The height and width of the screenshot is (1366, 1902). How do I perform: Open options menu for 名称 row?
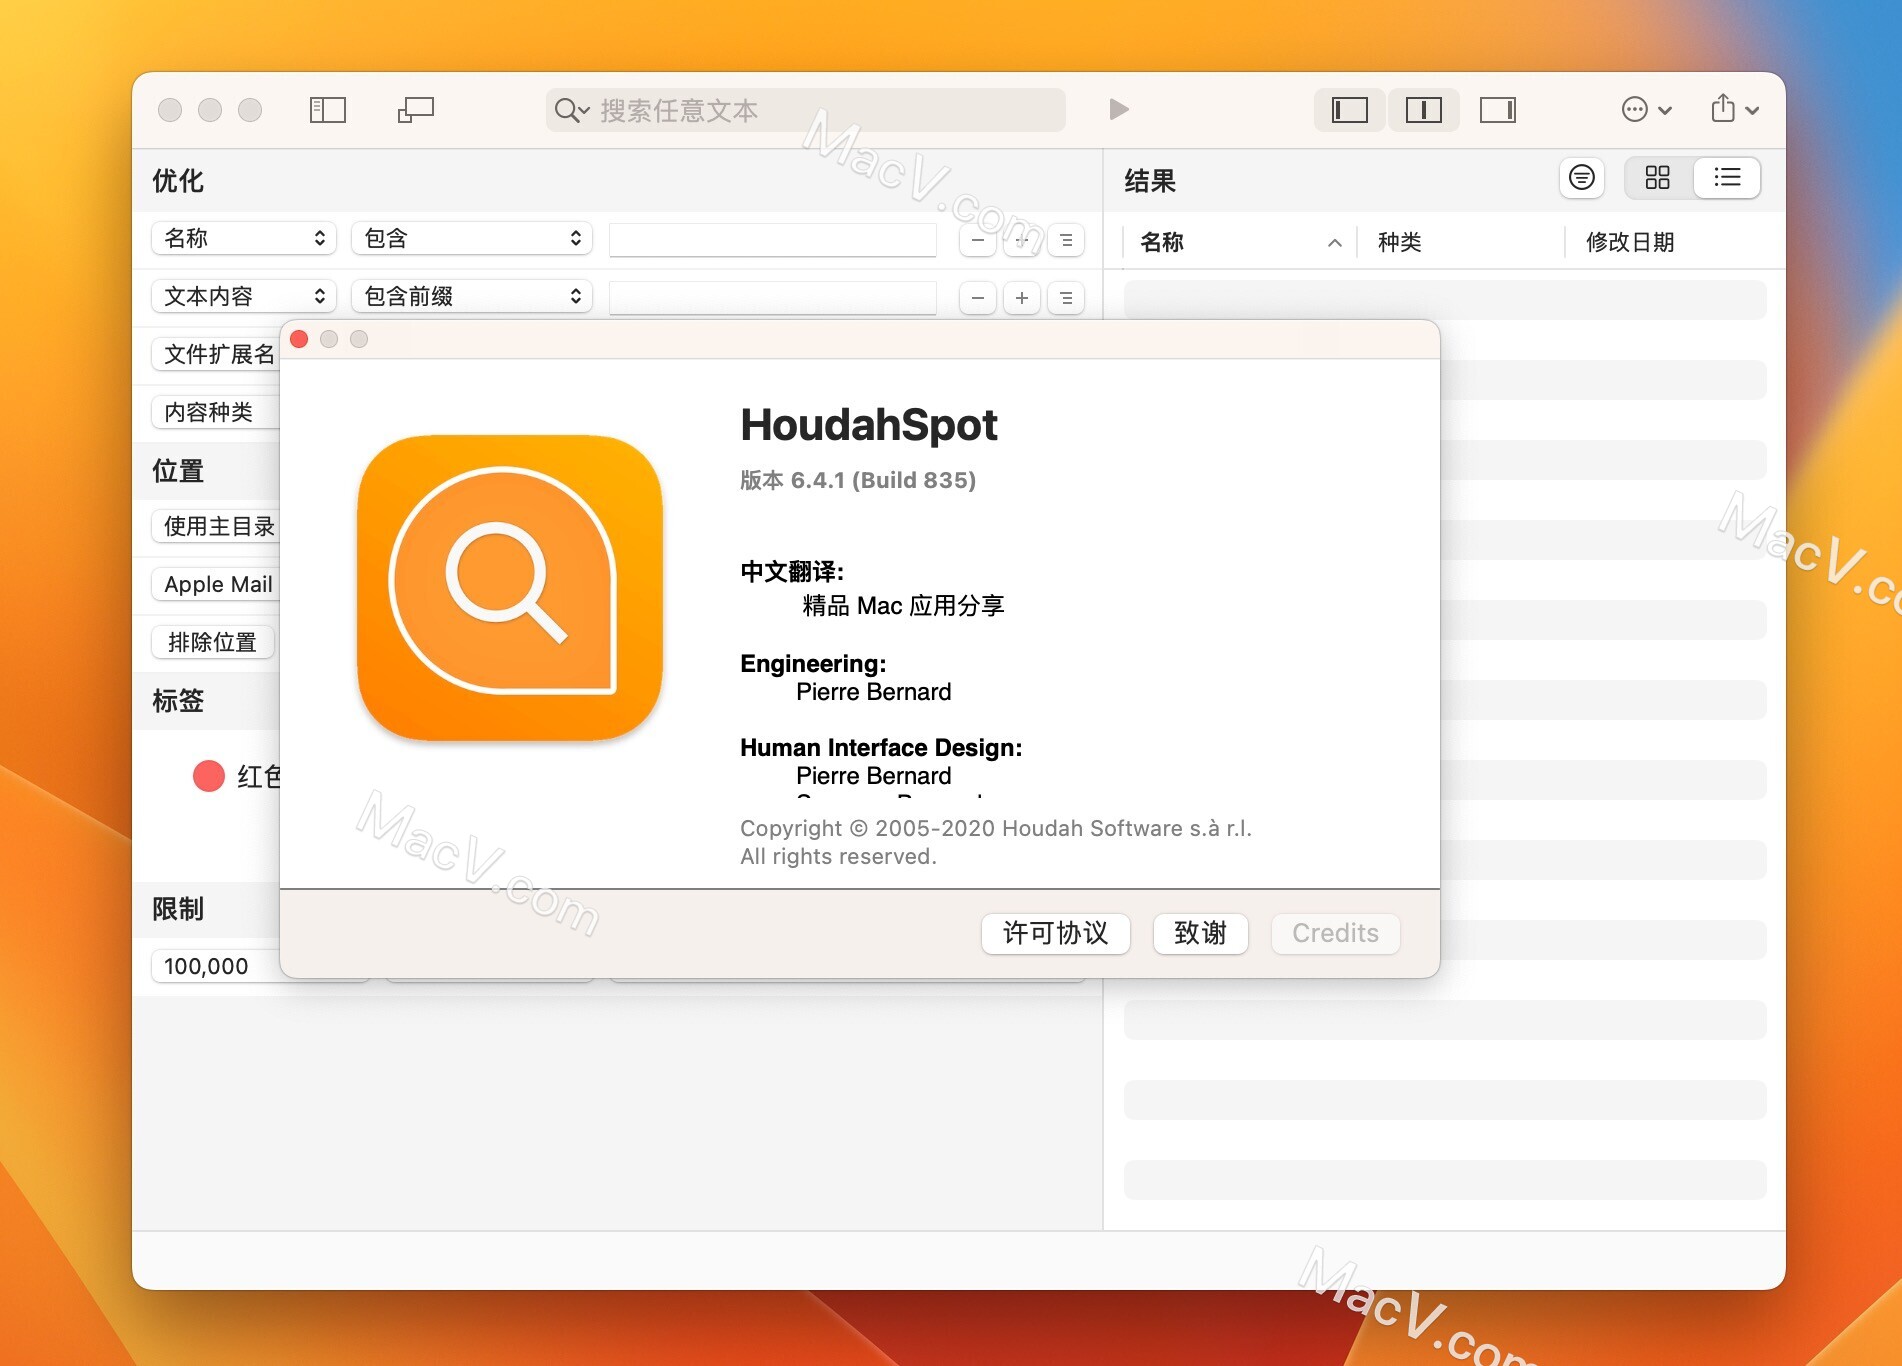click(1066, 240)
